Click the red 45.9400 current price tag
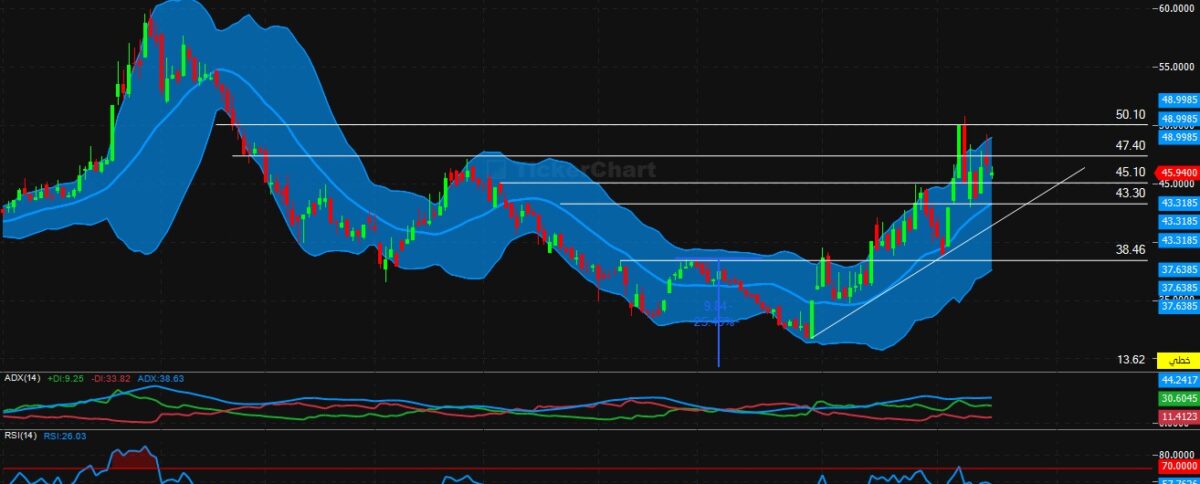This screenshot has height=484, width=1200. (x=1176, y=172)
